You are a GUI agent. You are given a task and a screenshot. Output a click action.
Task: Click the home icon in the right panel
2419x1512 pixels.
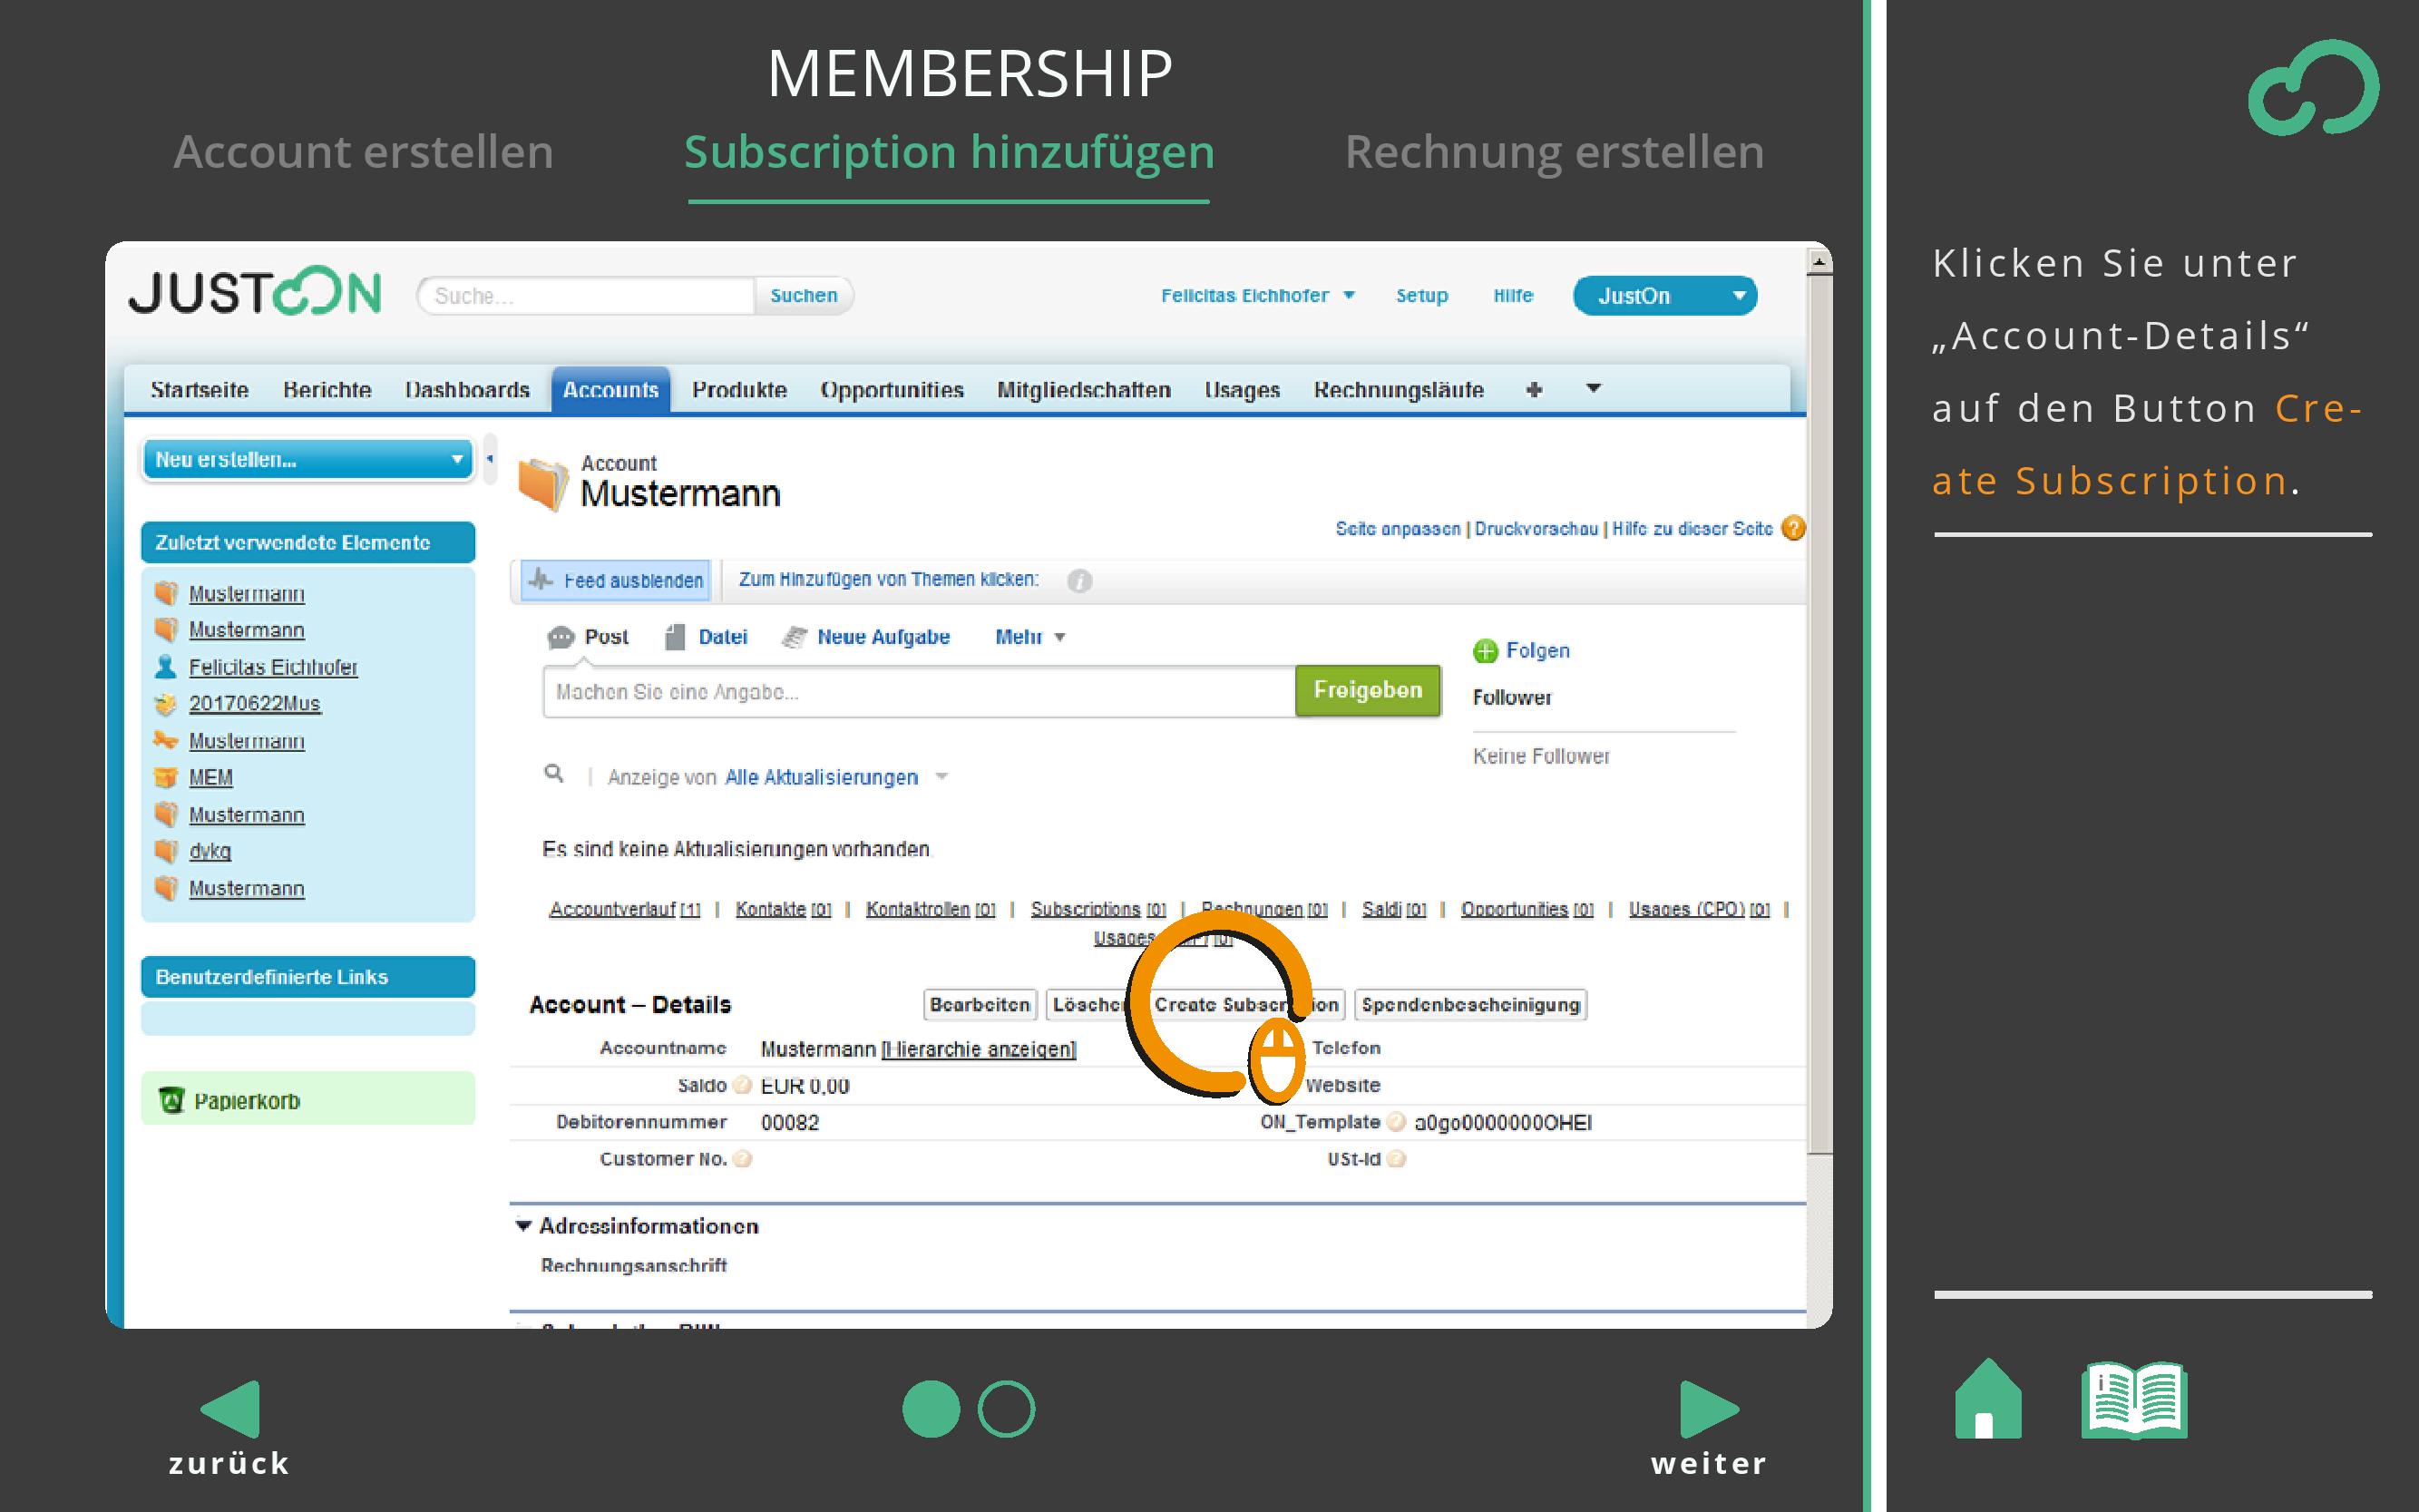click(x=1987, y=1399)
